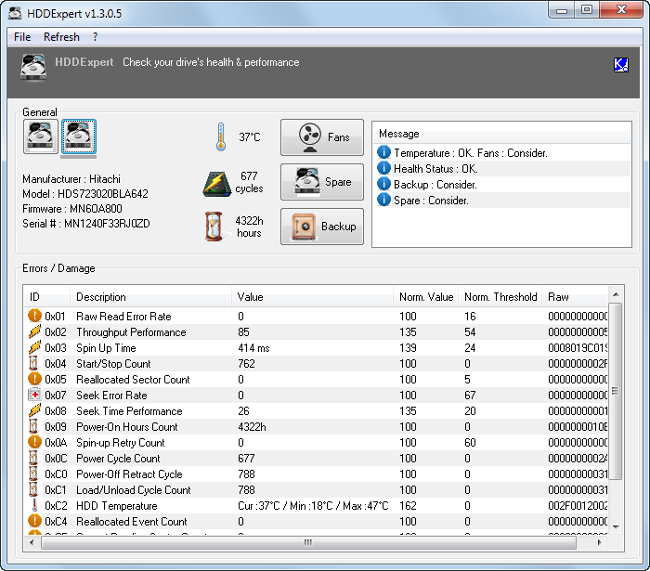Select the Reallocated Sector Count row
This screenshot has height=571, width=650.
click(x=317, y=379)
